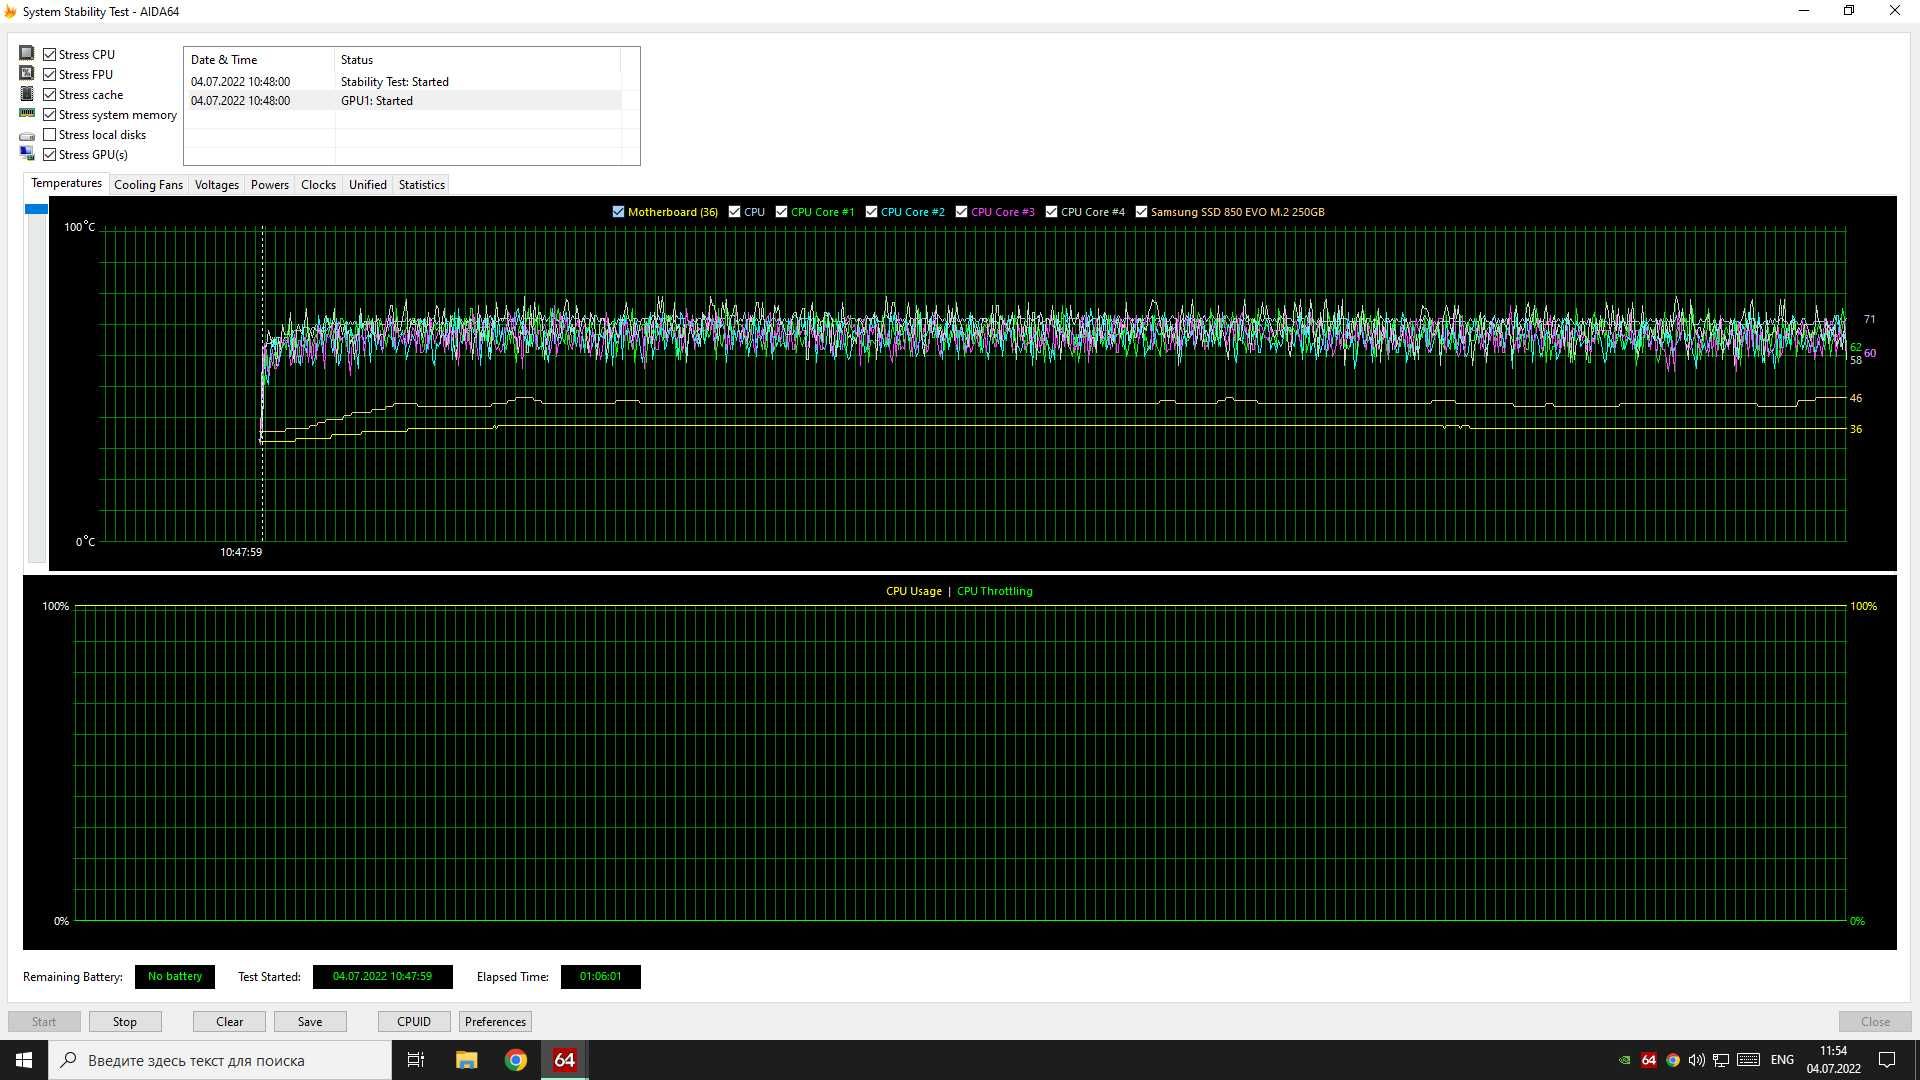Click the cache stress module icon
Screen dimensions: 1920x1080
[x=26, y=94]
